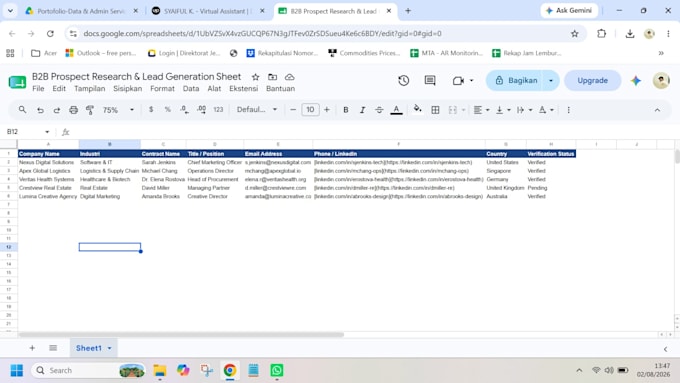Check cloud save status icon
680x383 pixels.
289,77
